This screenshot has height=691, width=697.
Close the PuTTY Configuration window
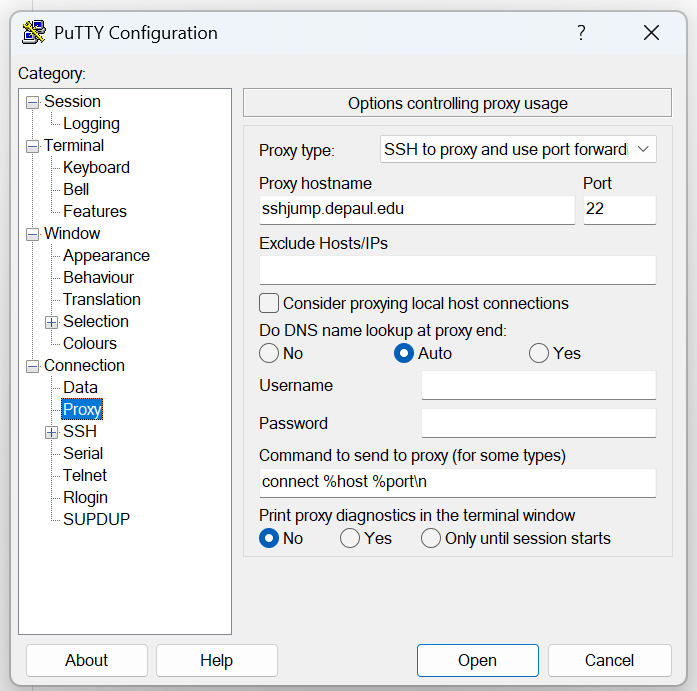[x=651, y=33]
